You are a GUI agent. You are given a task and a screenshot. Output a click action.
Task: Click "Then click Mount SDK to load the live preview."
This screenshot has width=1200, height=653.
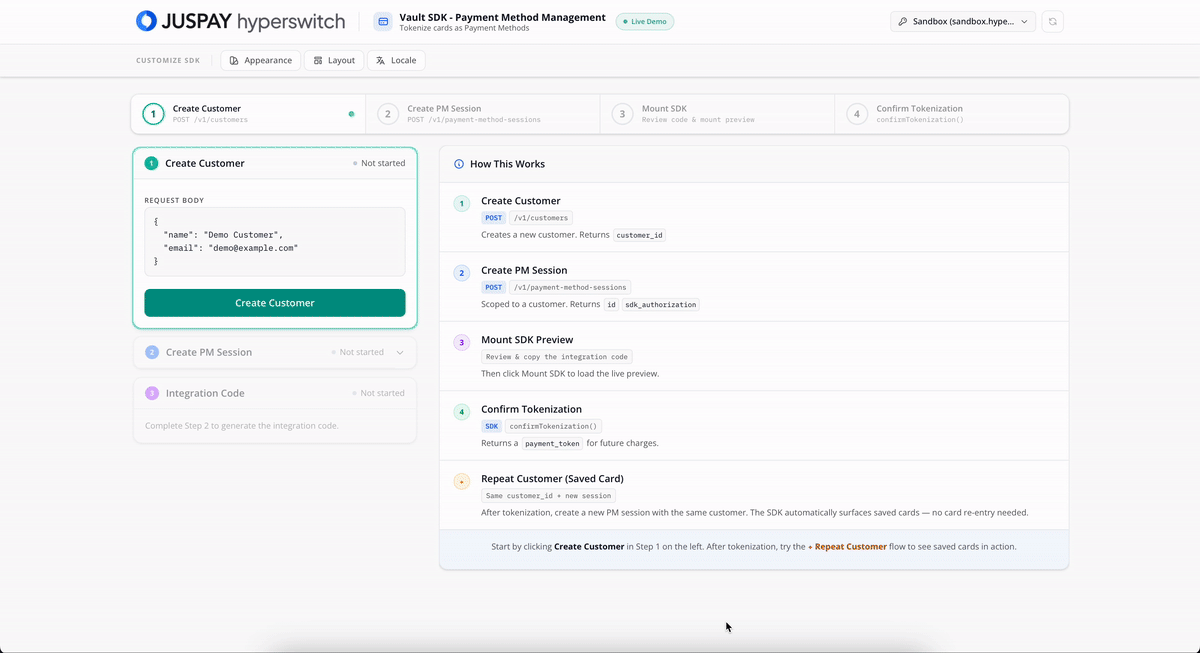tap(570, 374)
